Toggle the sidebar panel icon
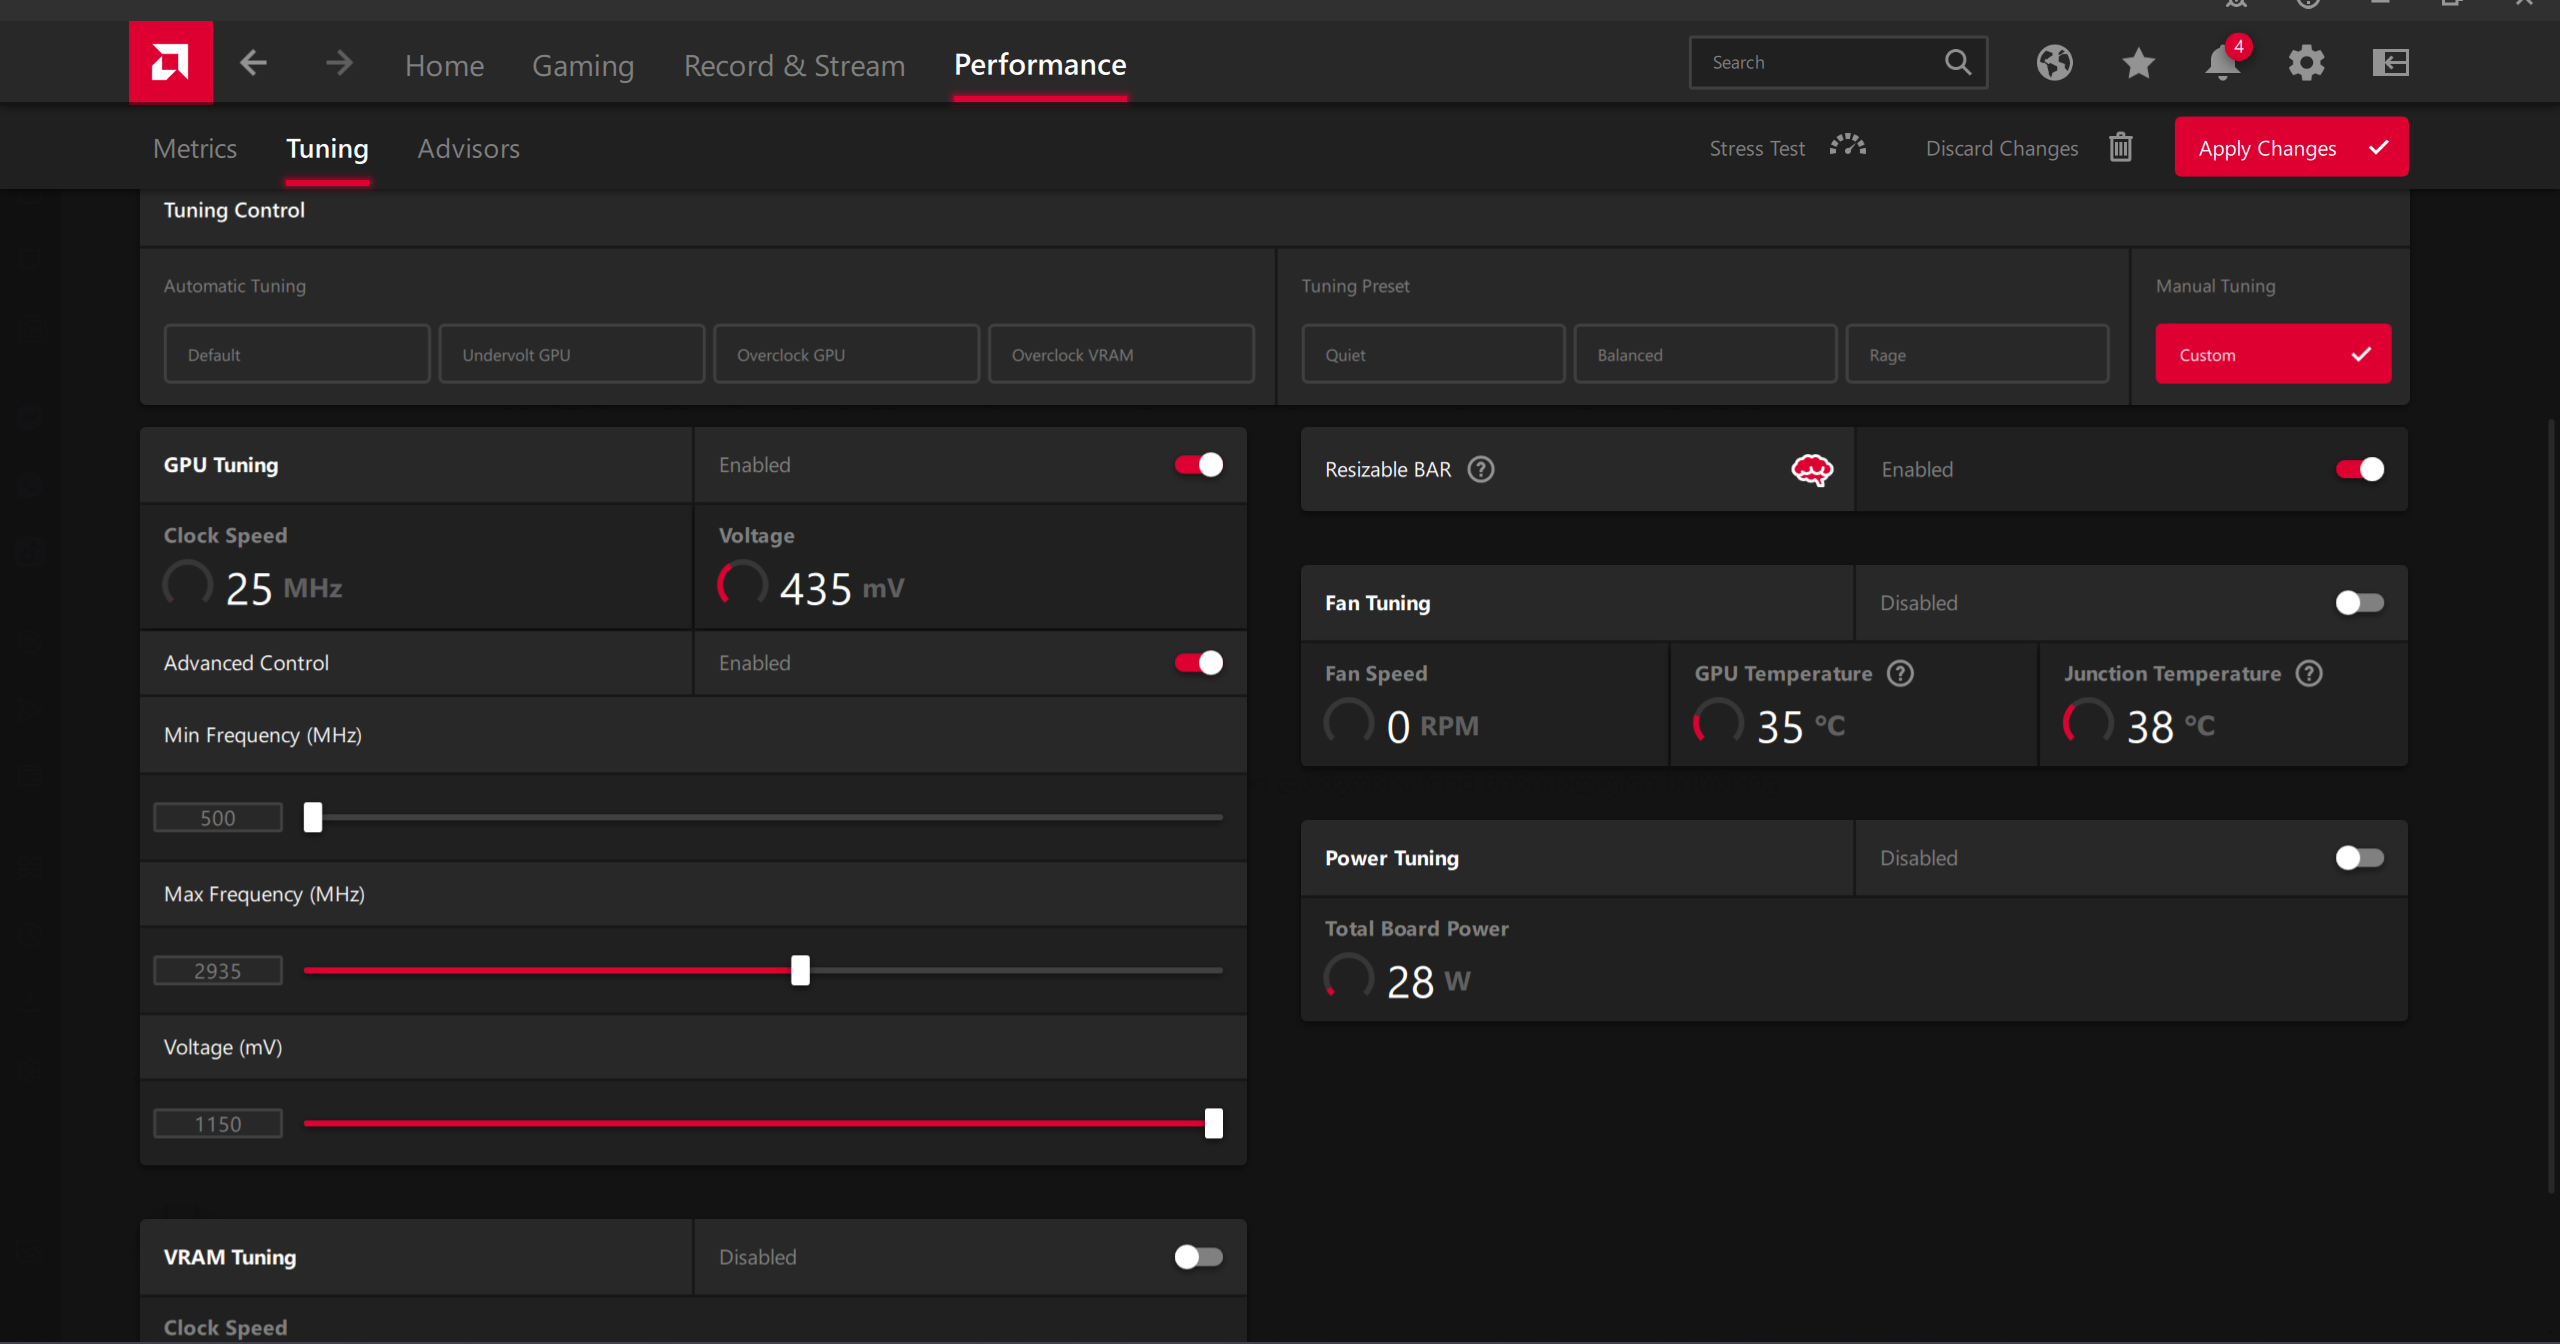 coord(2390,63)
